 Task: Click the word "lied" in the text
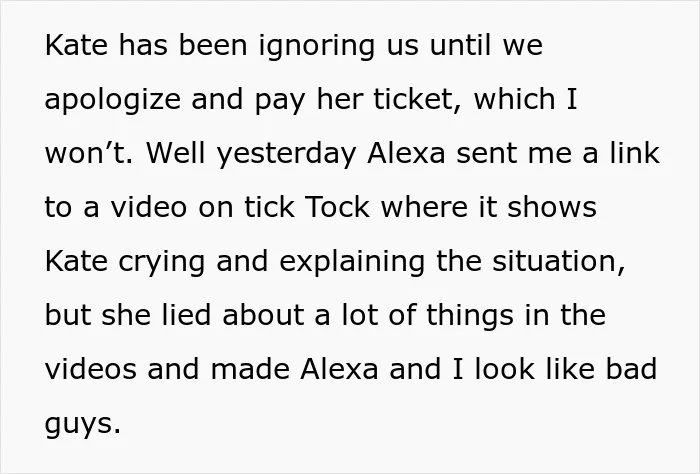(186, 315)
